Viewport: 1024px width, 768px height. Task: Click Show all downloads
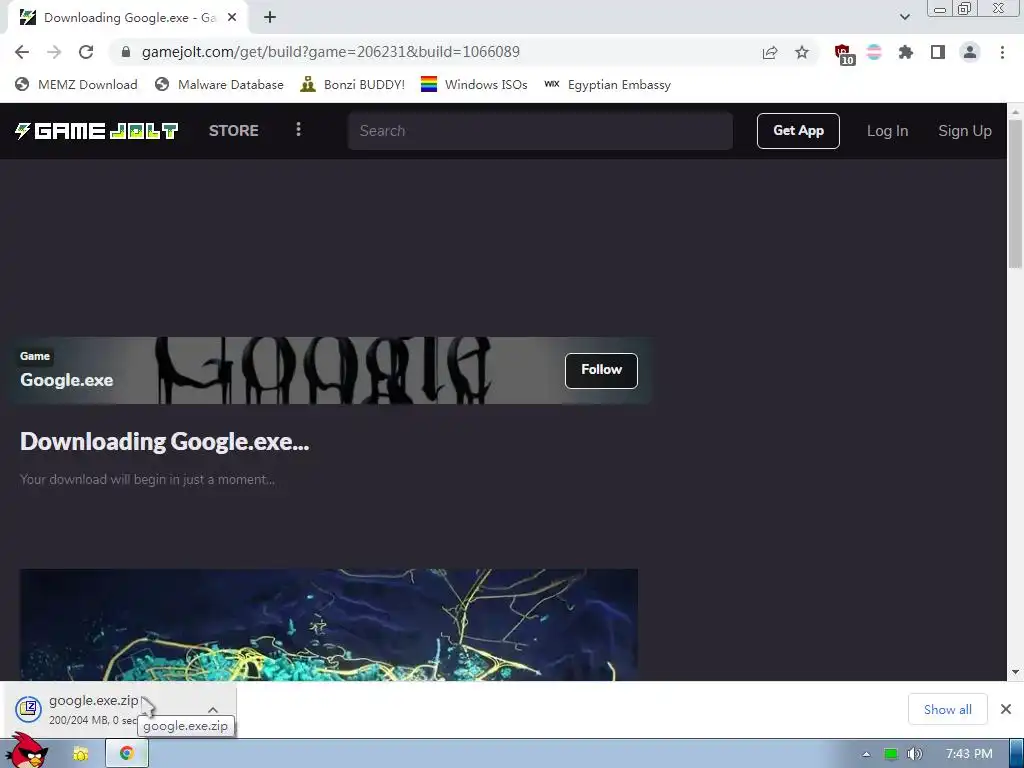(947, 709)
